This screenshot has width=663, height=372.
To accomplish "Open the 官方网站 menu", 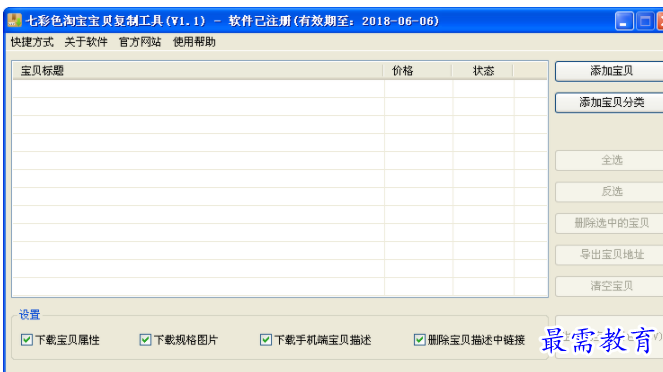I will (x=140, y=42).
